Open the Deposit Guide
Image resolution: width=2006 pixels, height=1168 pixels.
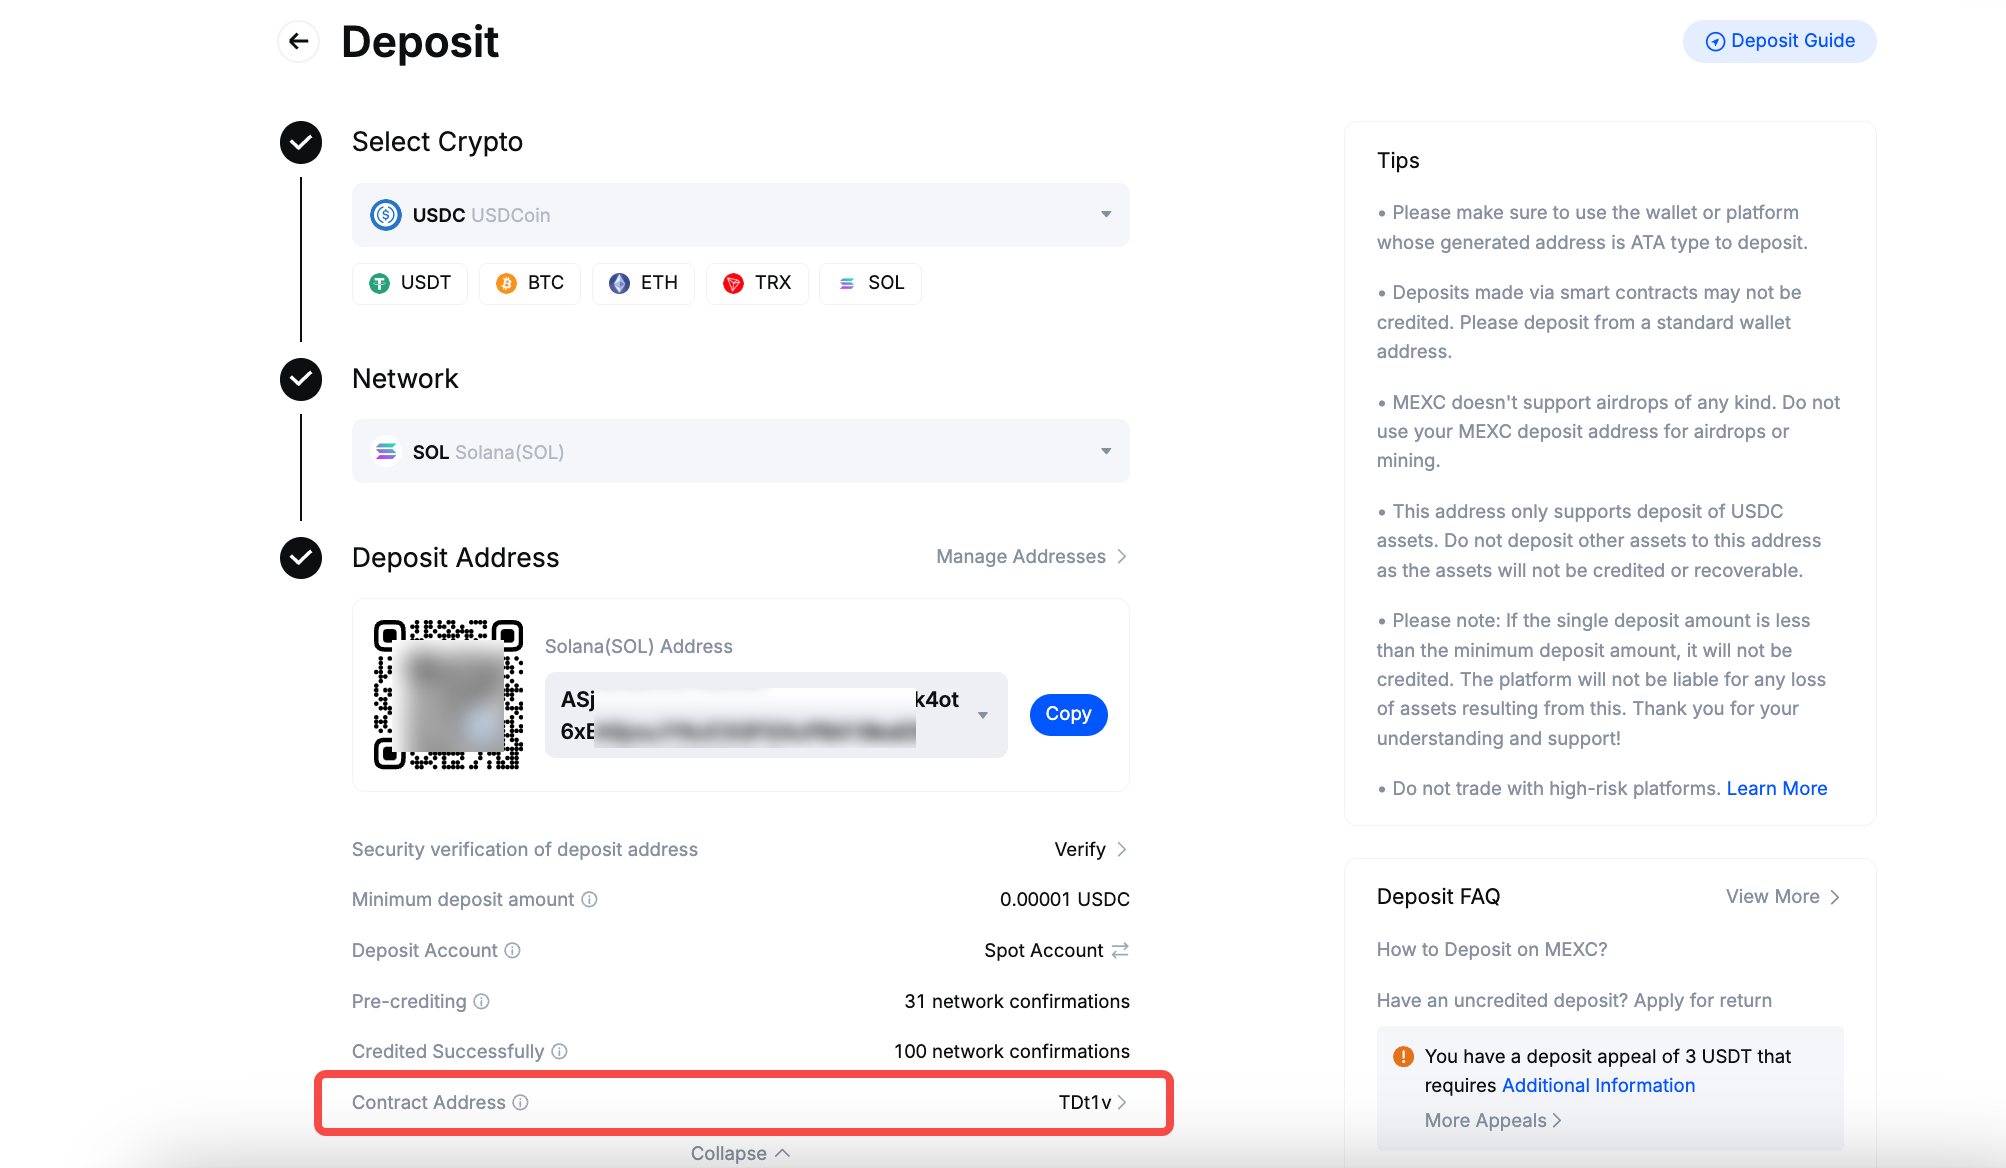pyautogui.click(x=1779, y=41)
